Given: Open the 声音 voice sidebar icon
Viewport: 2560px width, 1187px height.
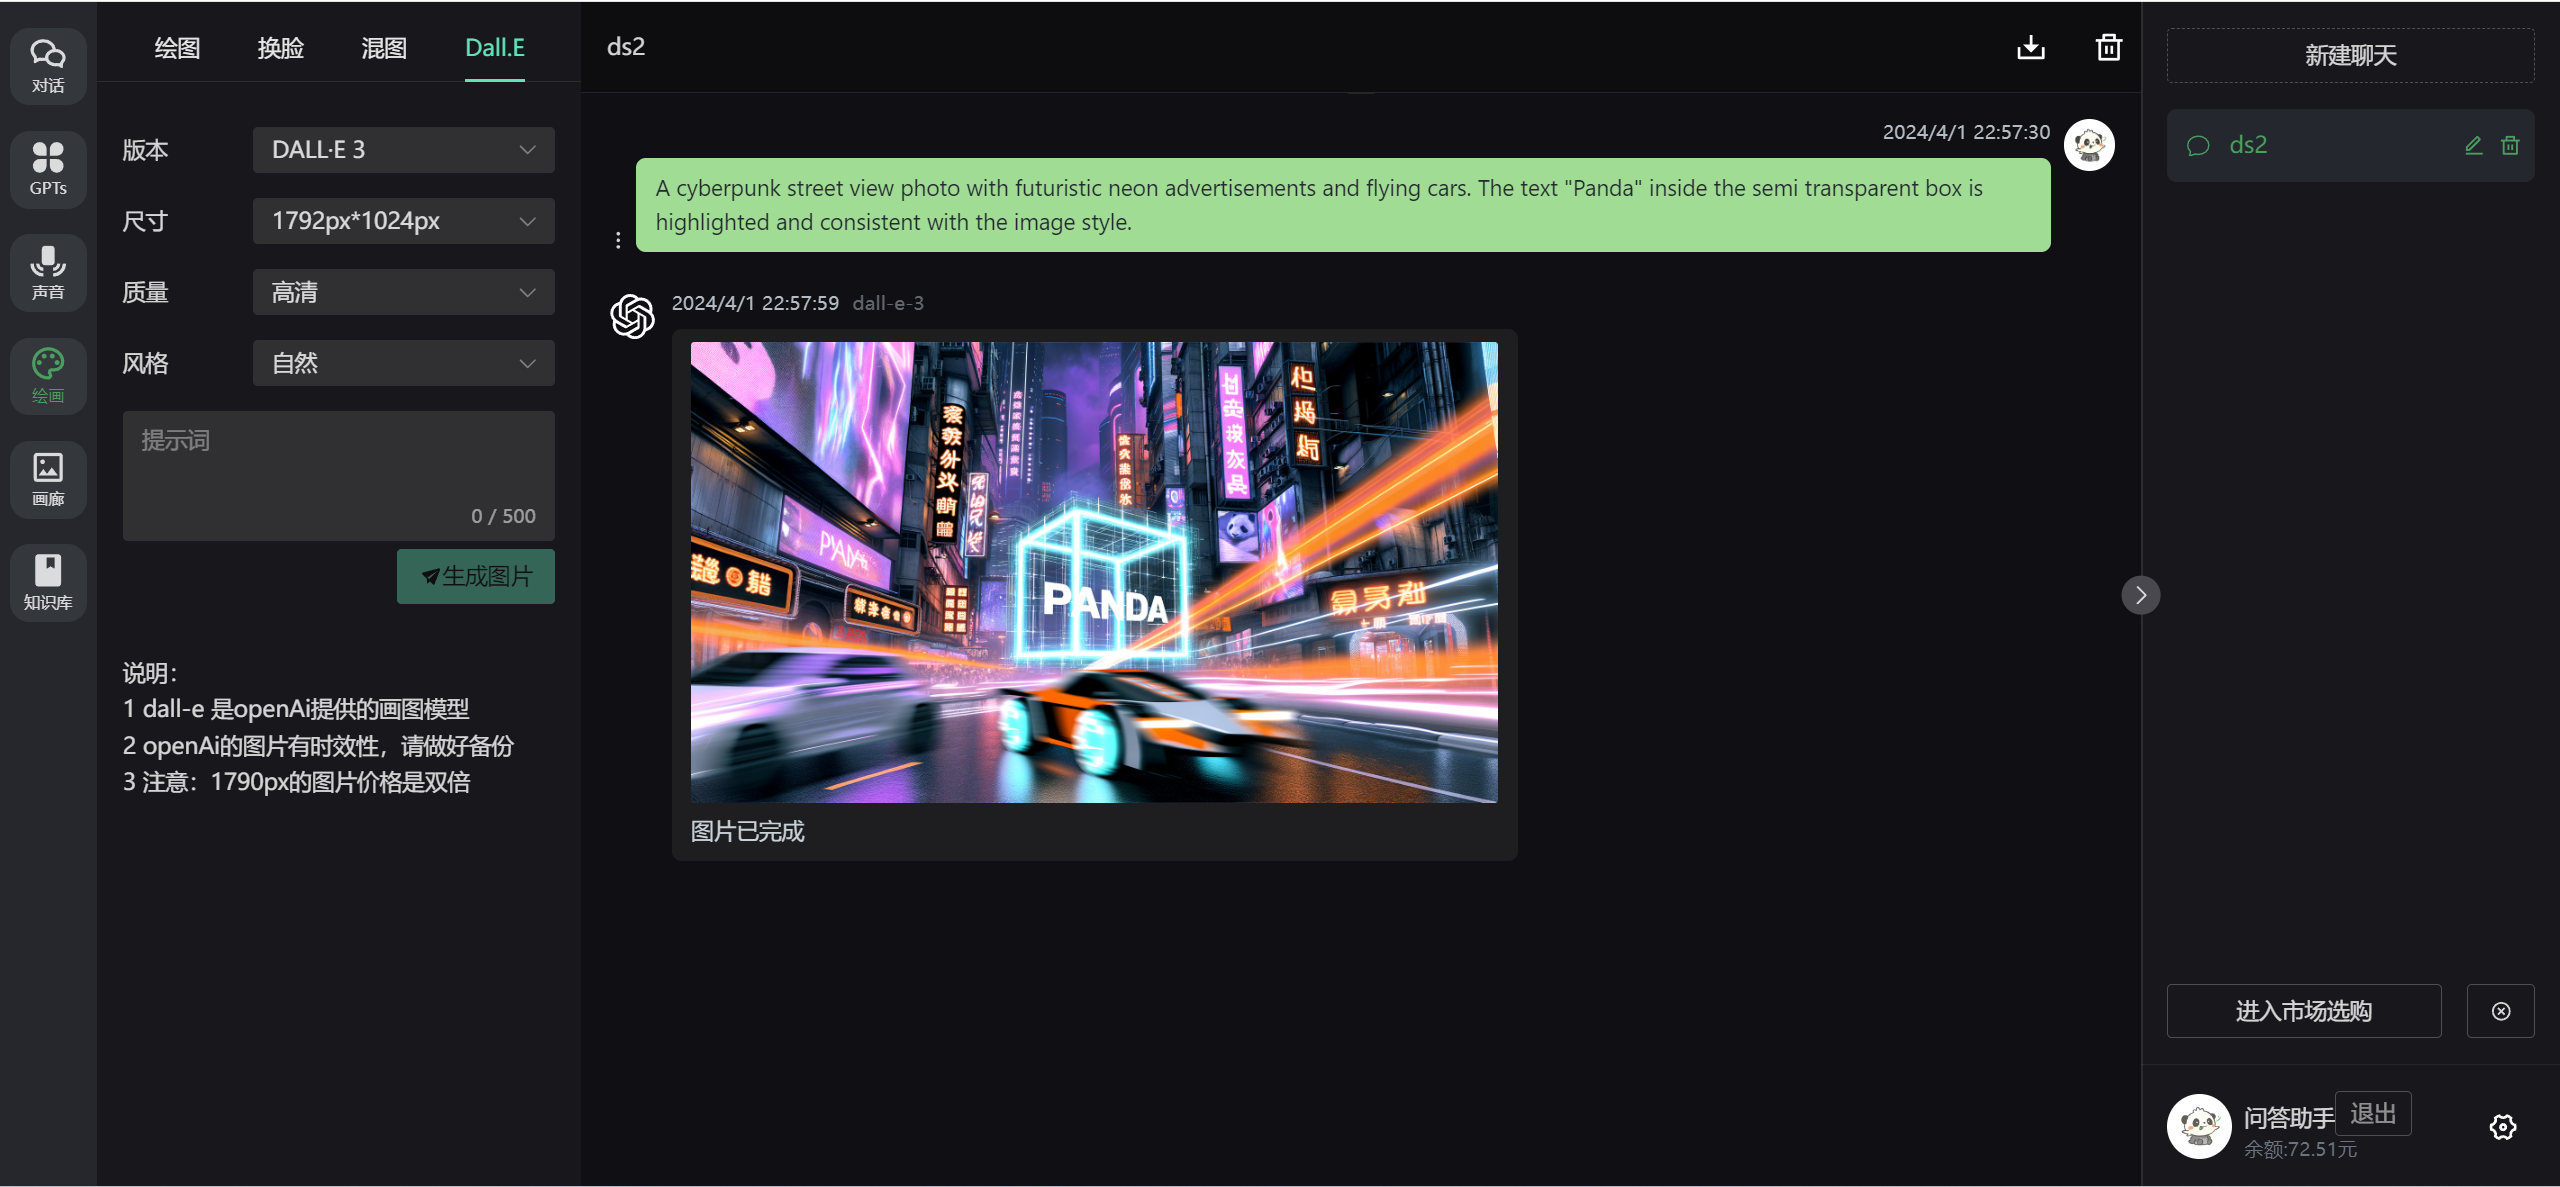Looking at the screenshot, I should click(48, 272).
